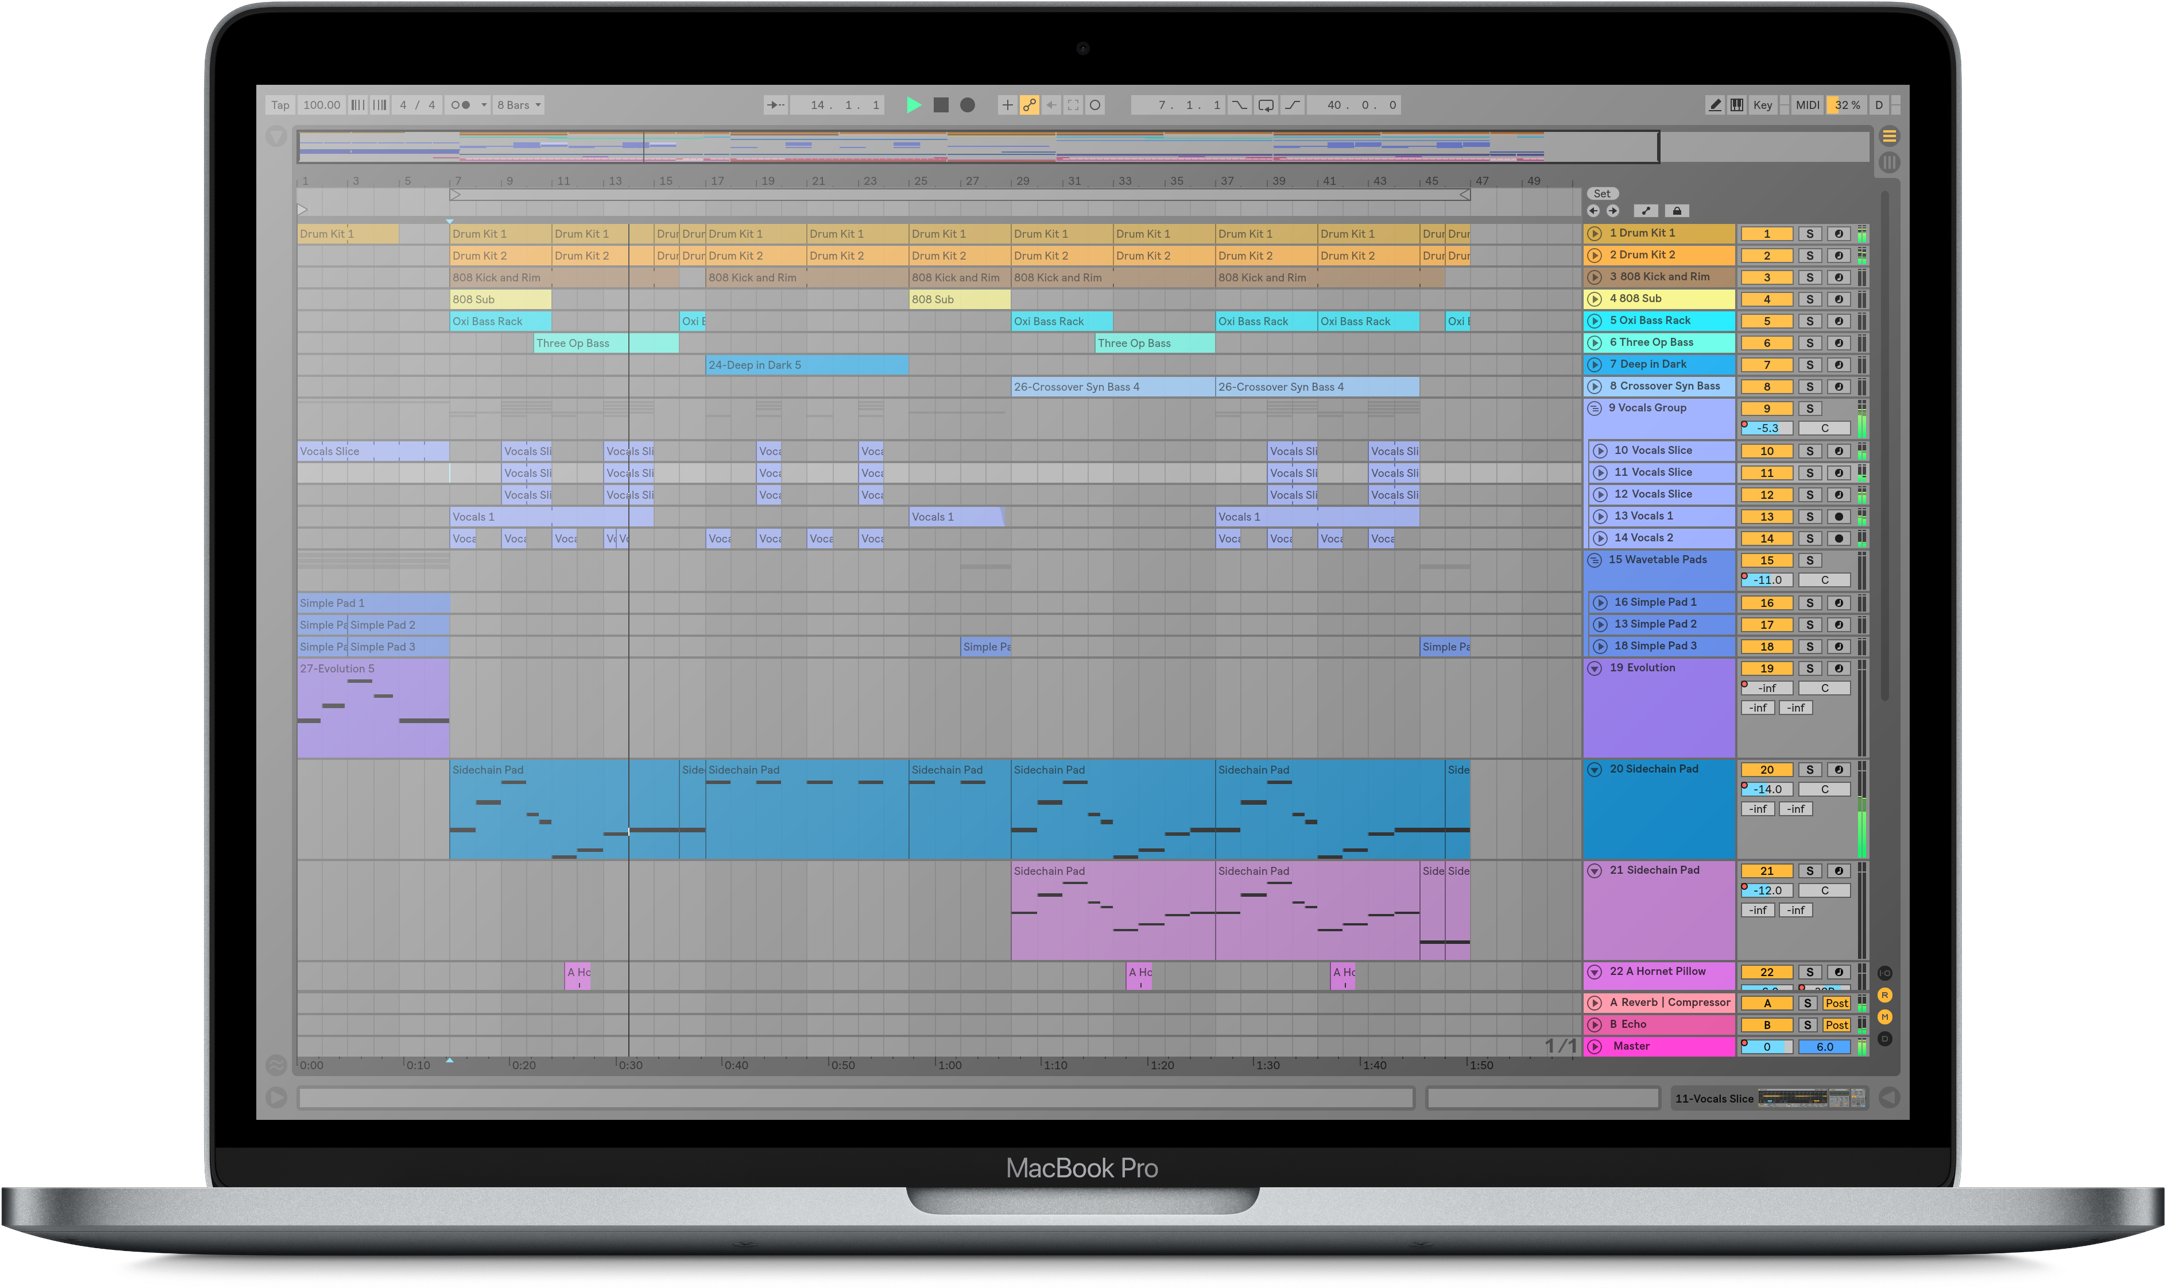Open Key map mode
The image size is (2166, 1288).
click(x=1762, y=105)
